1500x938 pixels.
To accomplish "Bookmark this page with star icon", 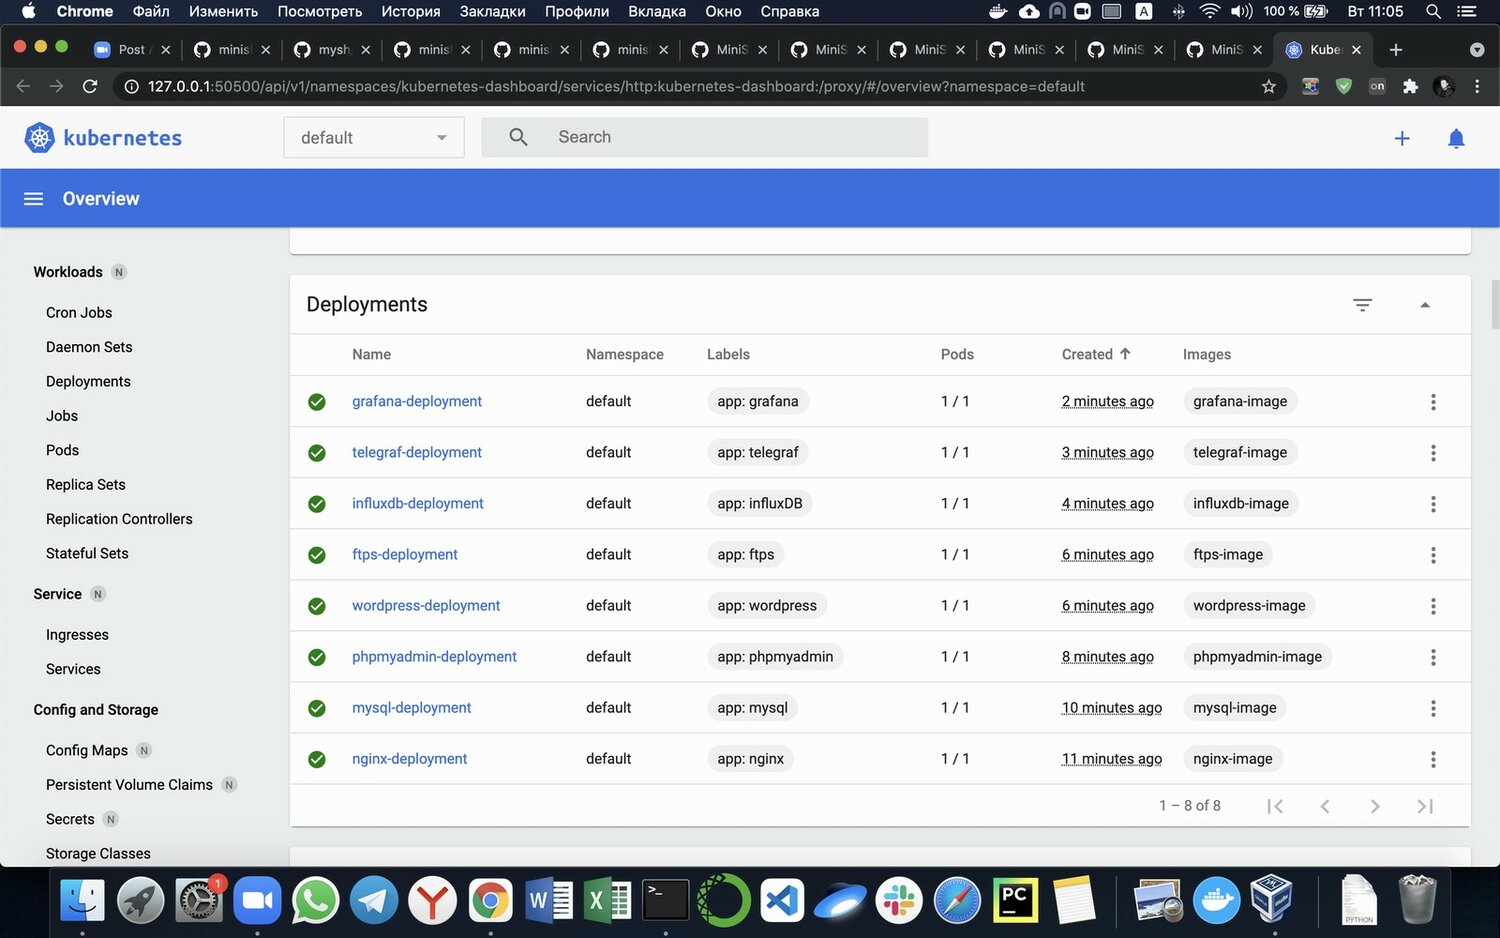I will point(1269,86).
